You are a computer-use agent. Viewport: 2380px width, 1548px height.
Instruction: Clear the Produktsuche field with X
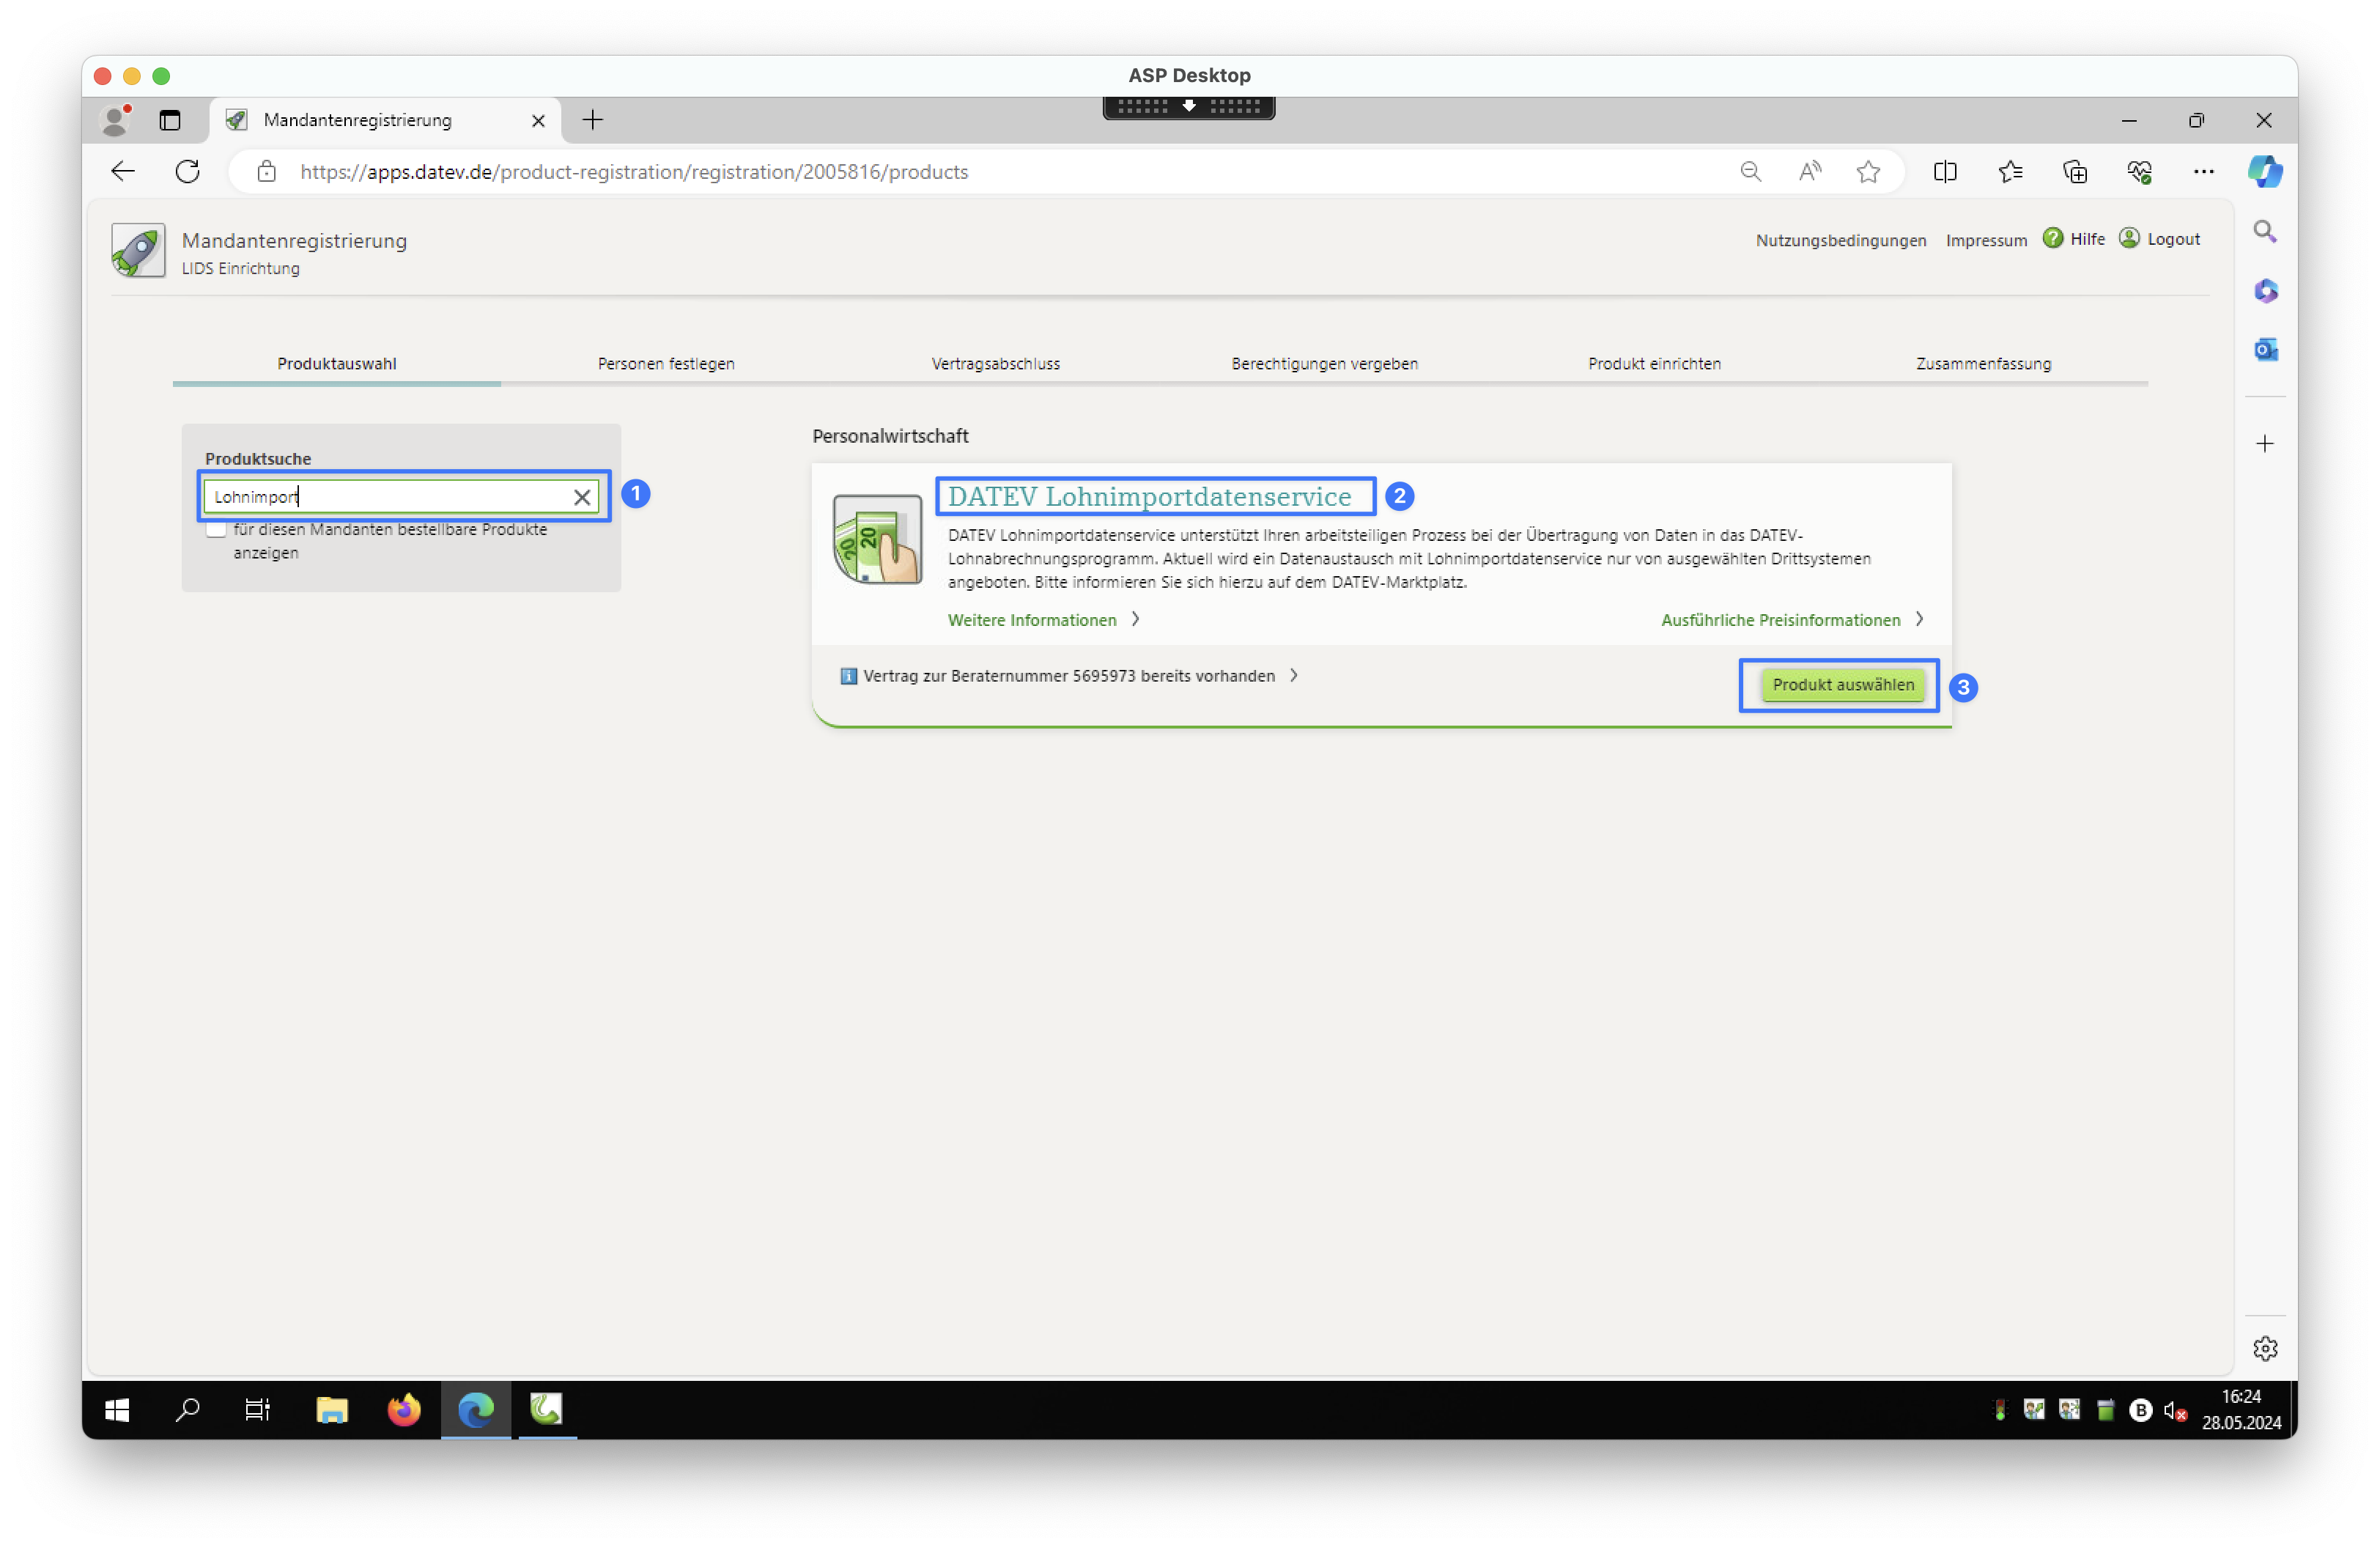(582, 497)
